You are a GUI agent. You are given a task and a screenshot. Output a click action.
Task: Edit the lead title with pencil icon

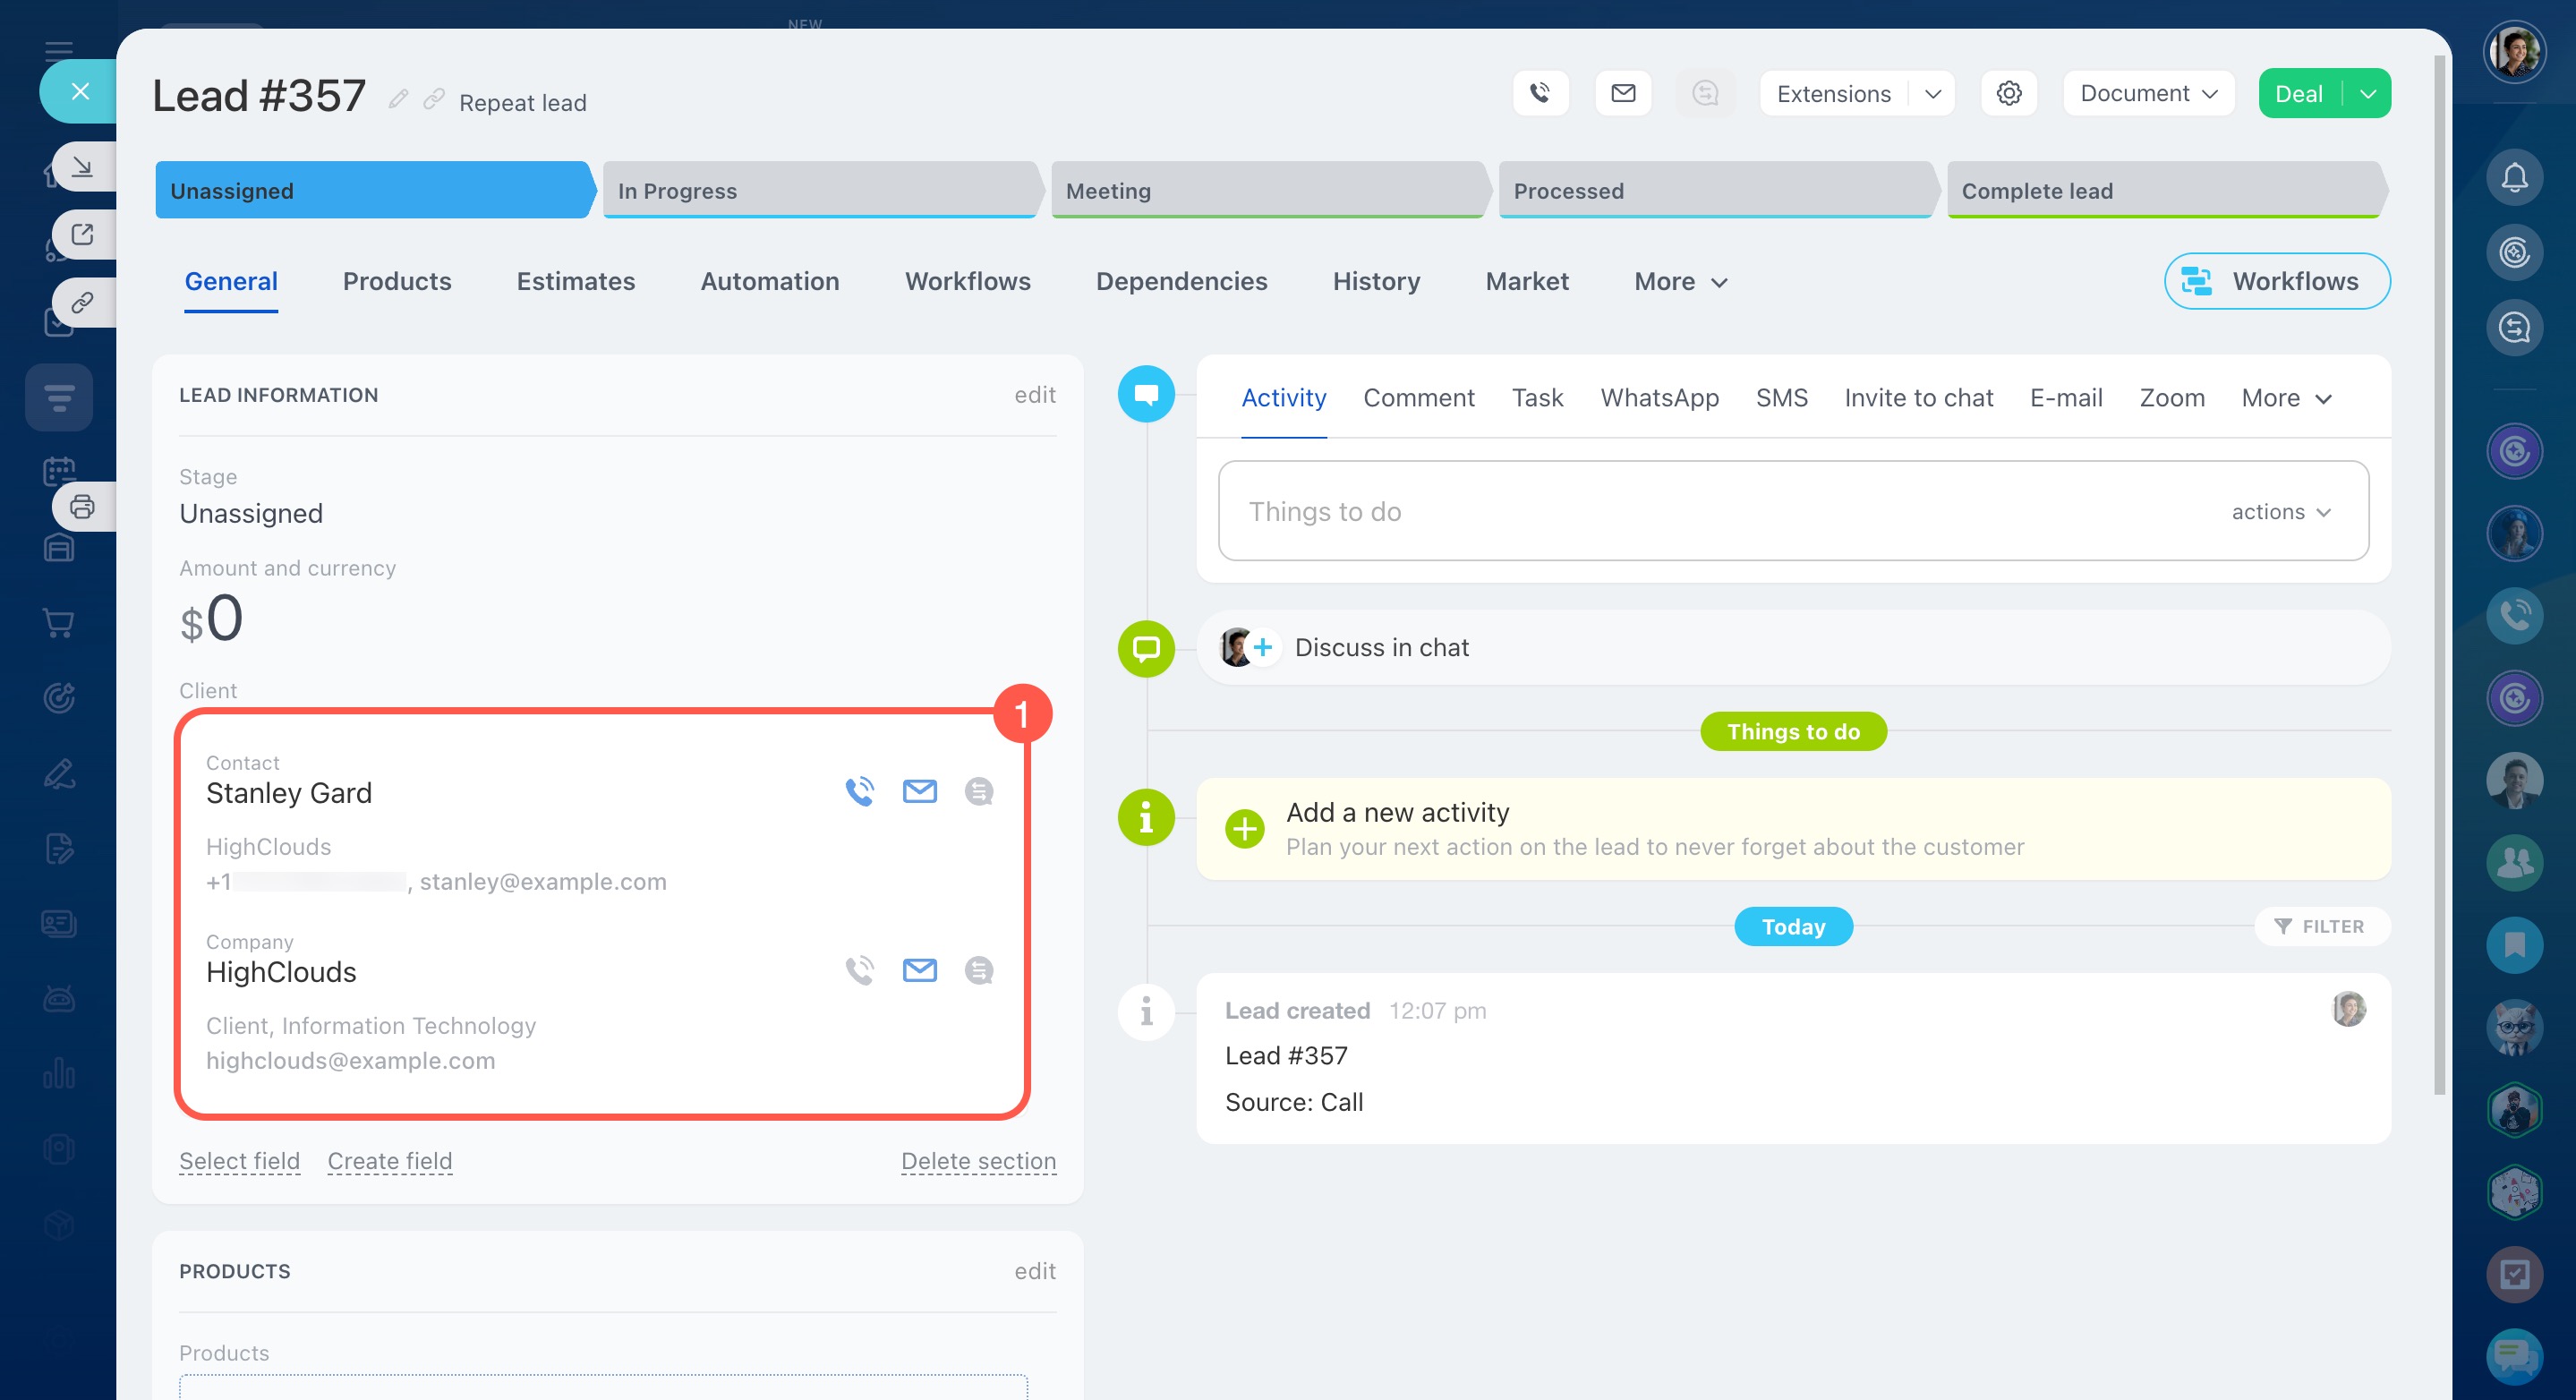(398, 99)
